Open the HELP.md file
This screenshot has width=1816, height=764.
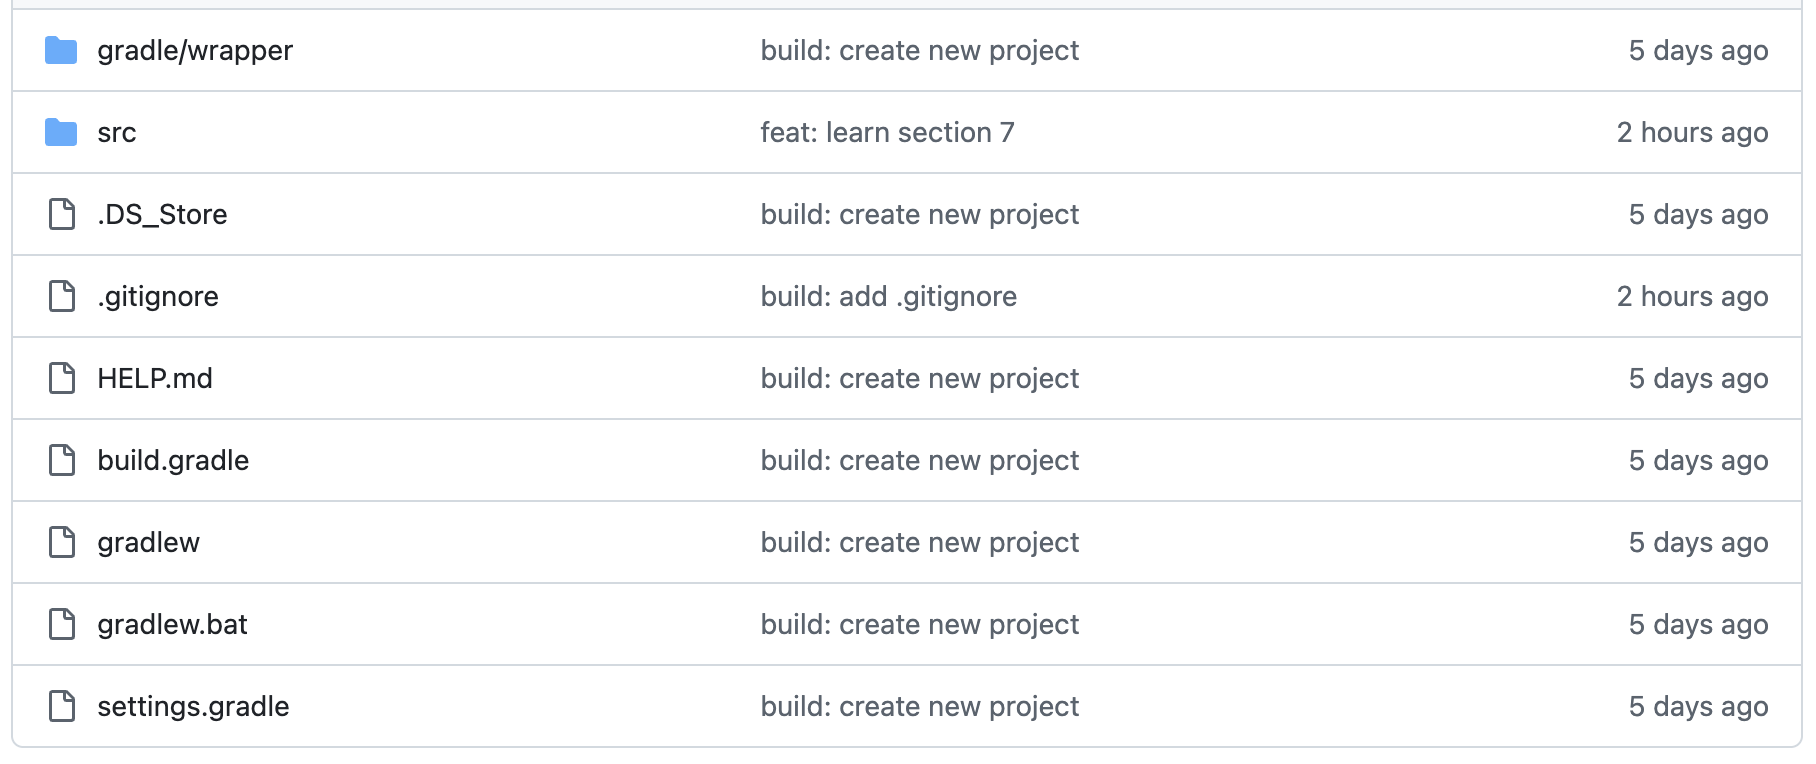coord(155,378)
